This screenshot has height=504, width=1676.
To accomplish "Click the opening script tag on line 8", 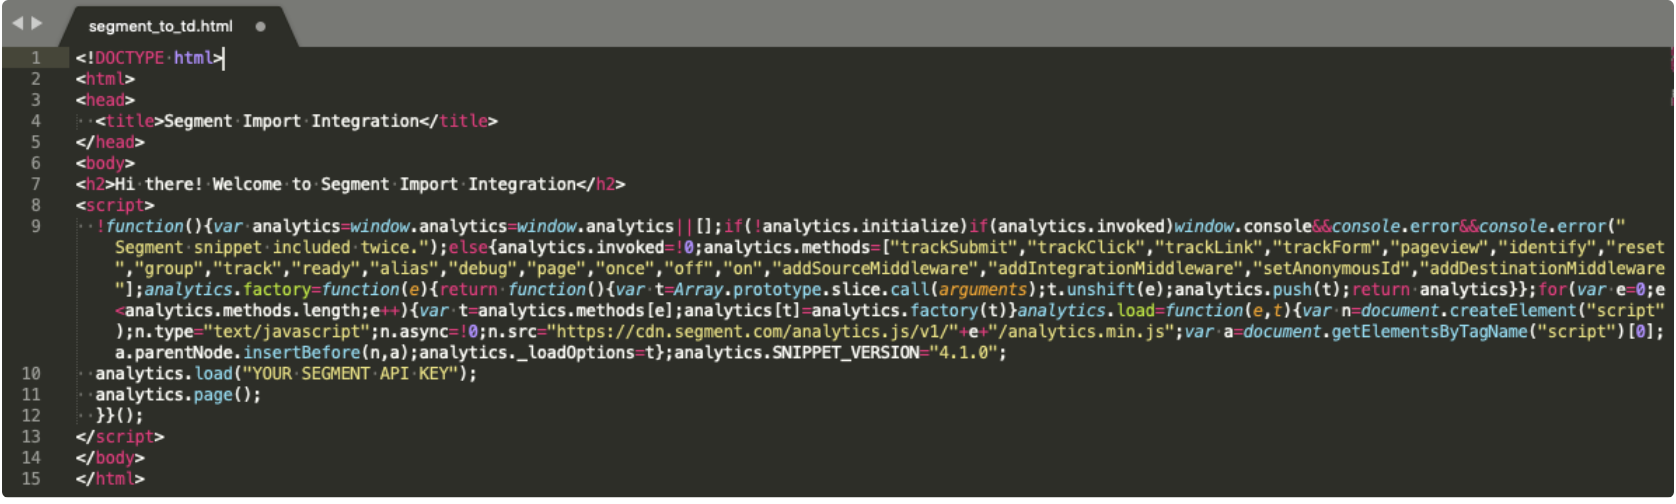I will (x=115, y=205).
